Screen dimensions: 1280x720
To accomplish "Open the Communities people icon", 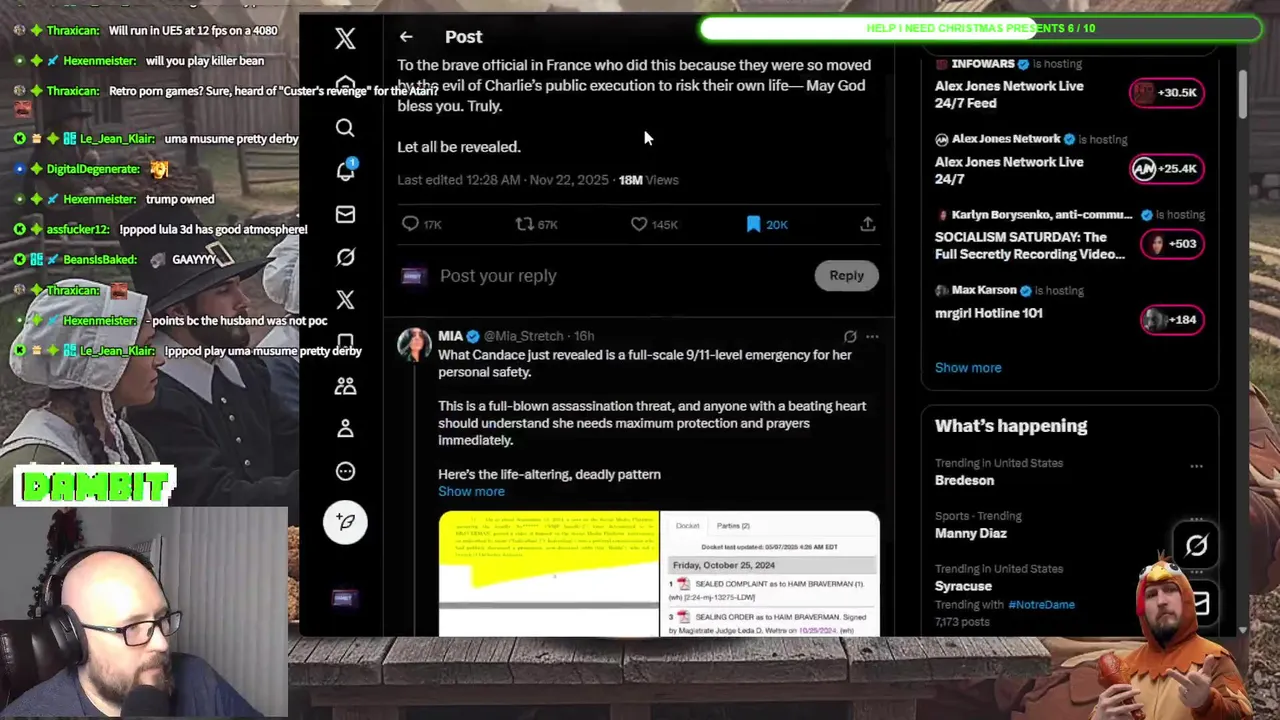I will click(x=345, y=386).
